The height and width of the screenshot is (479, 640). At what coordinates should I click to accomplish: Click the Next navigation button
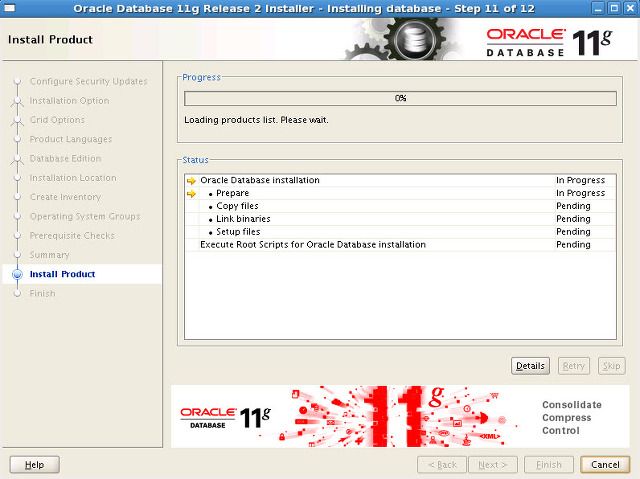[x=493, y=464]
